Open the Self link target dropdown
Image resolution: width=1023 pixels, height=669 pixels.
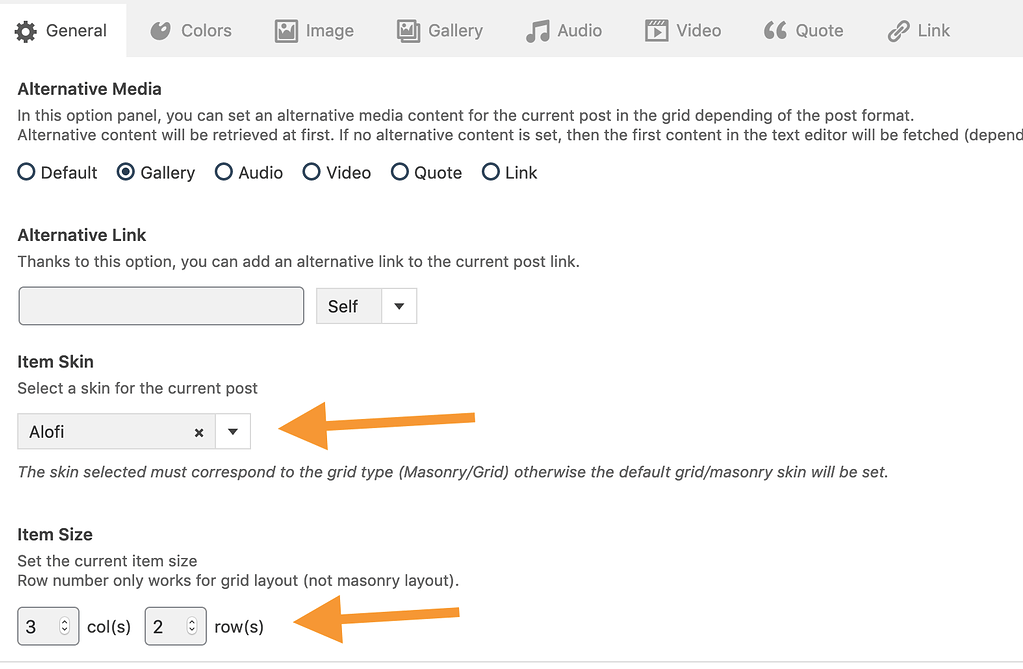pos(399,305)
